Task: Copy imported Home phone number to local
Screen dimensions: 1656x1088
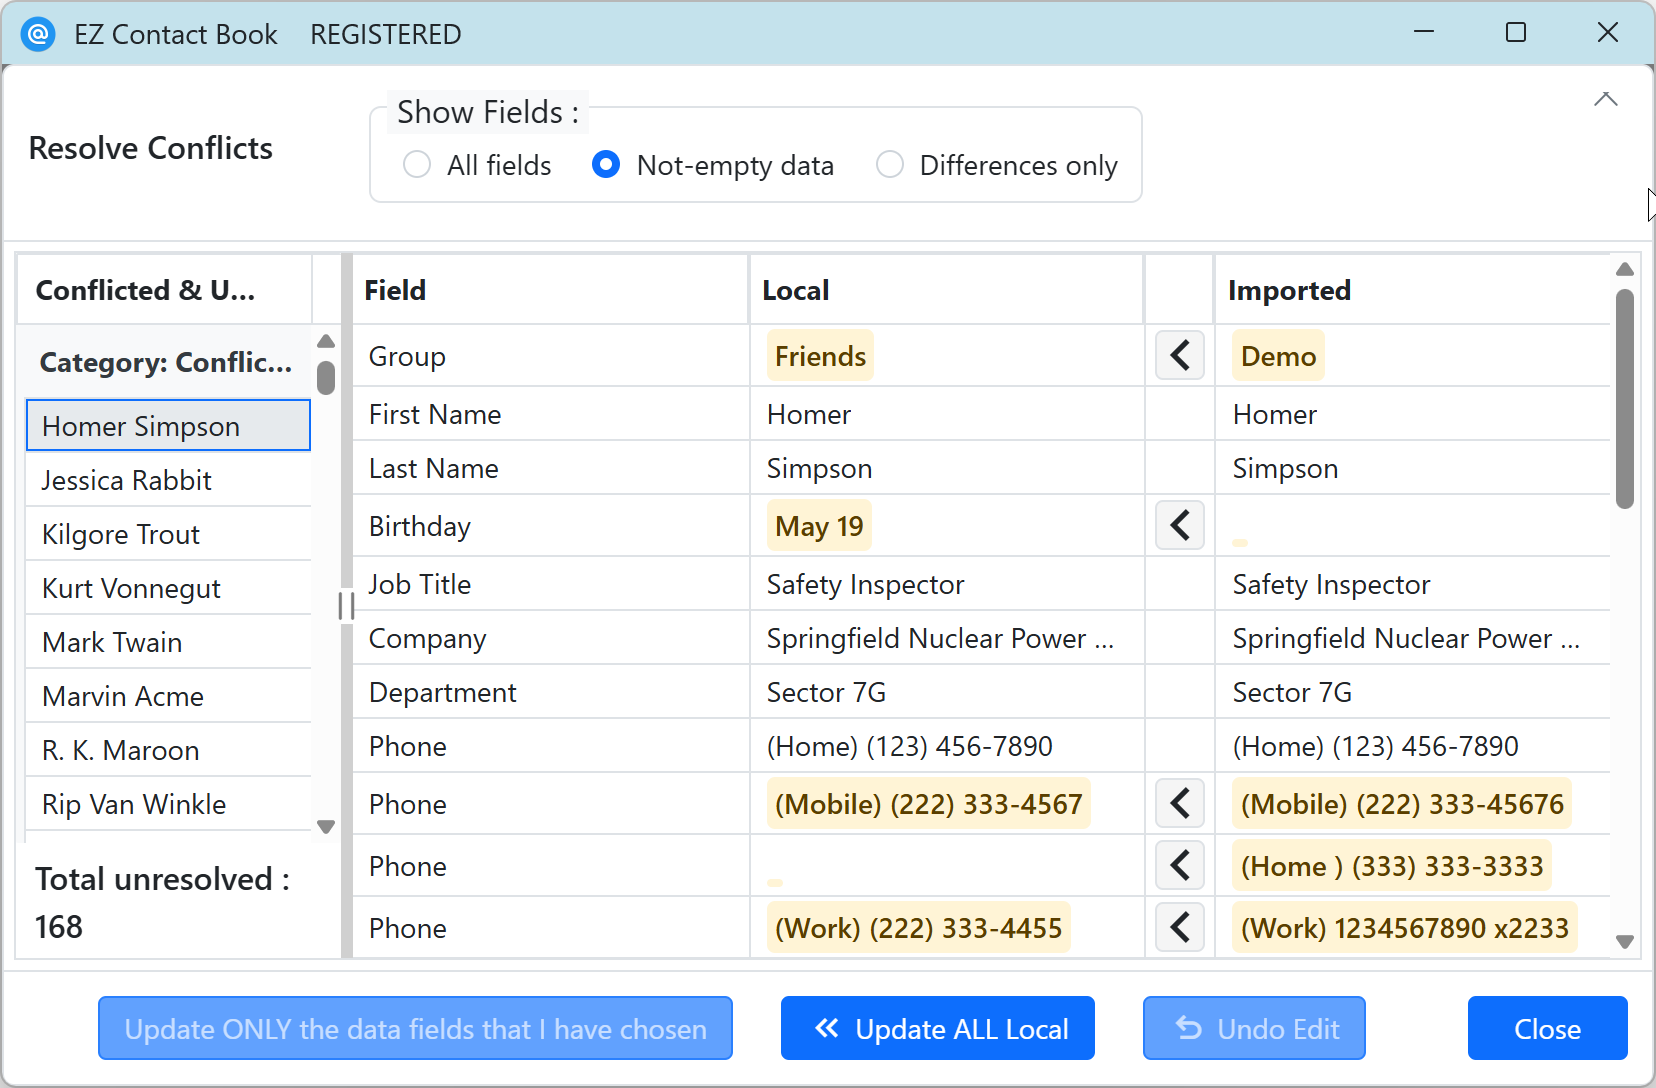Action: pos(1180,865)
